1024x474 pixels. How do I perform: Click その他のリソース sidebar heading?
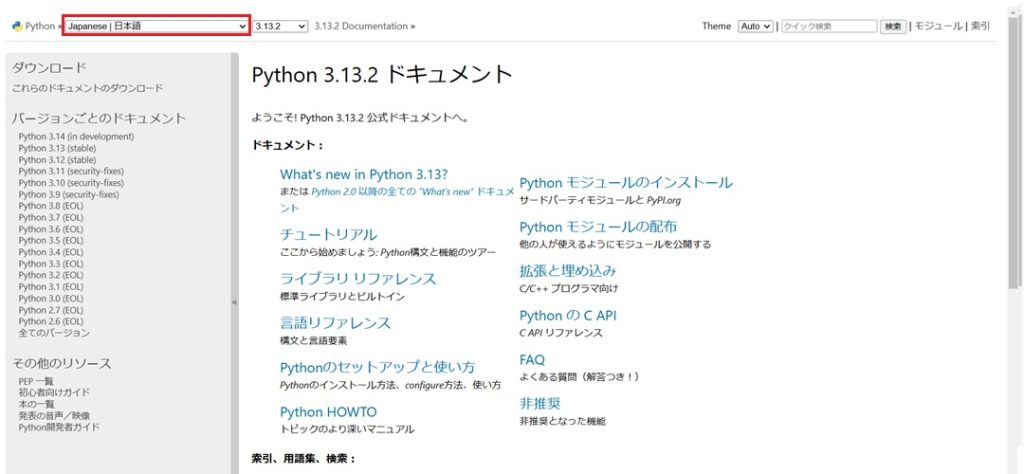click(62, 363)
